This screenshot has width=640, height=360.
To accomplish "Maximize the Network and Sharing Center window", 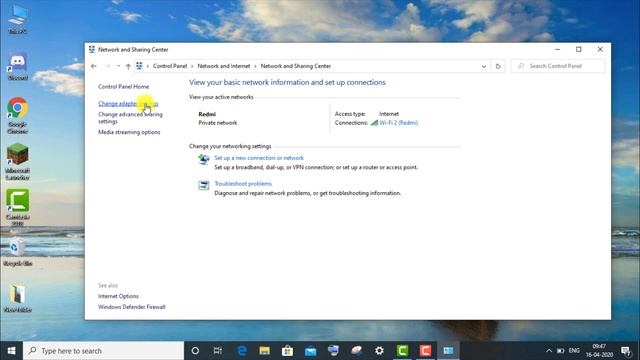I will (579, 49).
